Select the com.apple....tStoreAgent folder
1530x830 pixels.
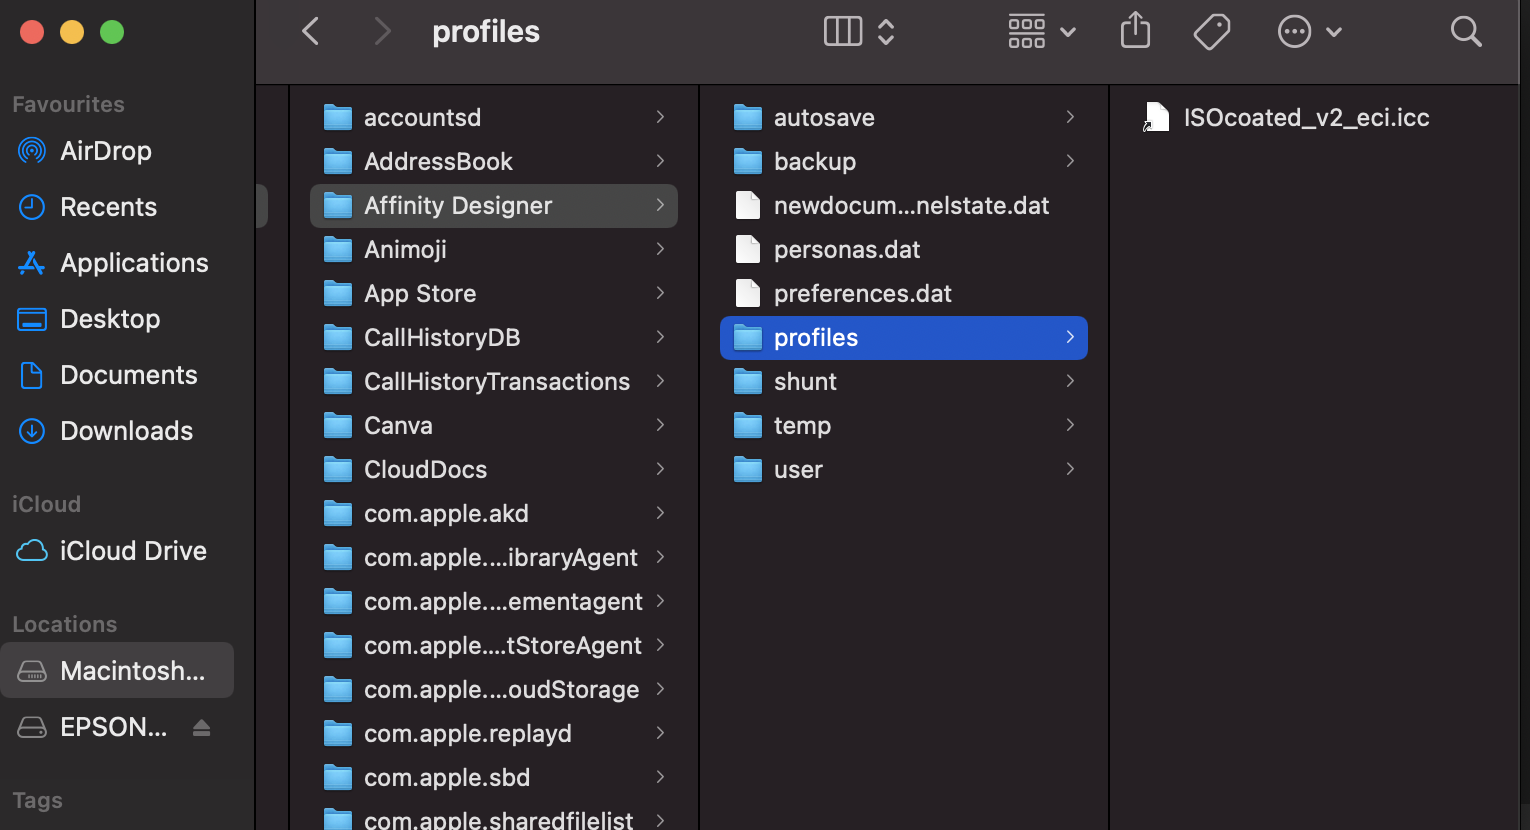(x=494, y=646)
